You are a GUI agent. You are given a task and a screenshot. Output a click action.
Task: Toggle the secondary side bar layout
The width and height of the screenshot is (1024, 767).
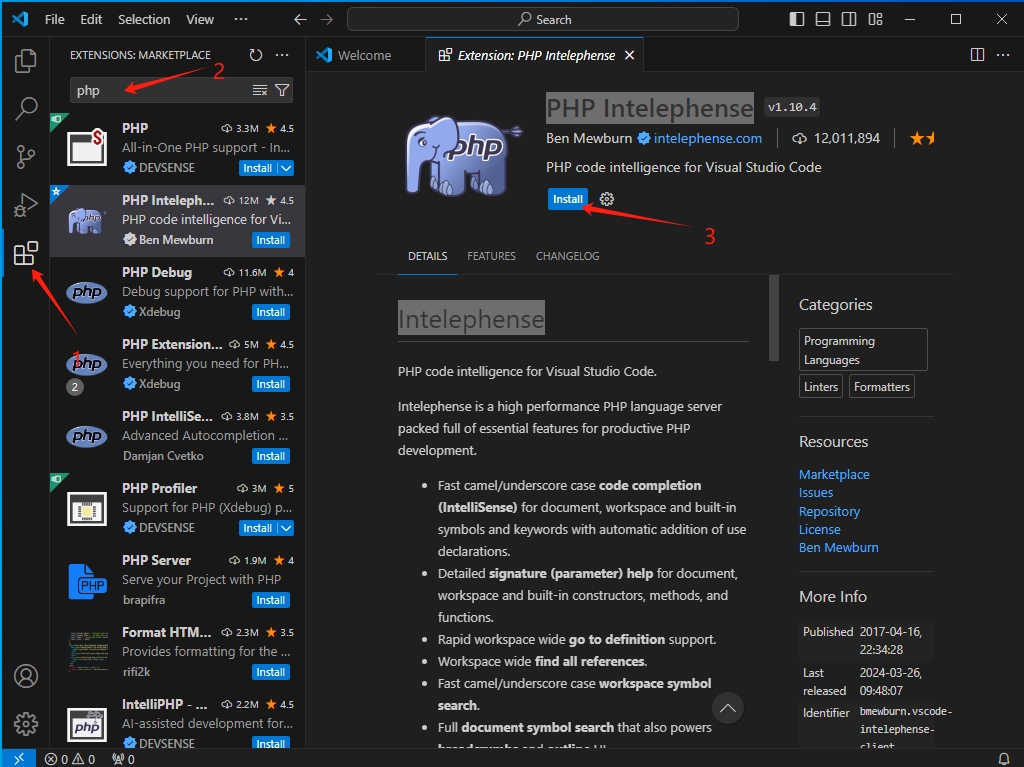[x=849, y=19]
